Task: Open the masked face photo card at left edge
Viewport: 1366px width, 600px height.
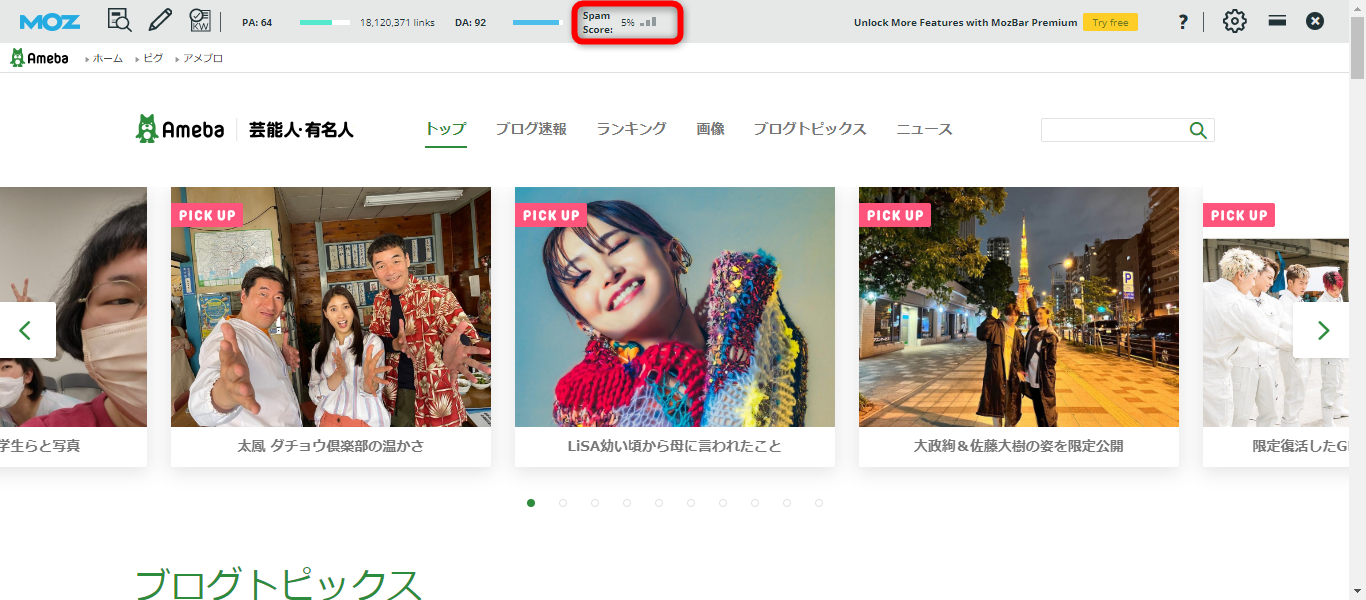Action: pyautogui.click(x=73, y=307)
